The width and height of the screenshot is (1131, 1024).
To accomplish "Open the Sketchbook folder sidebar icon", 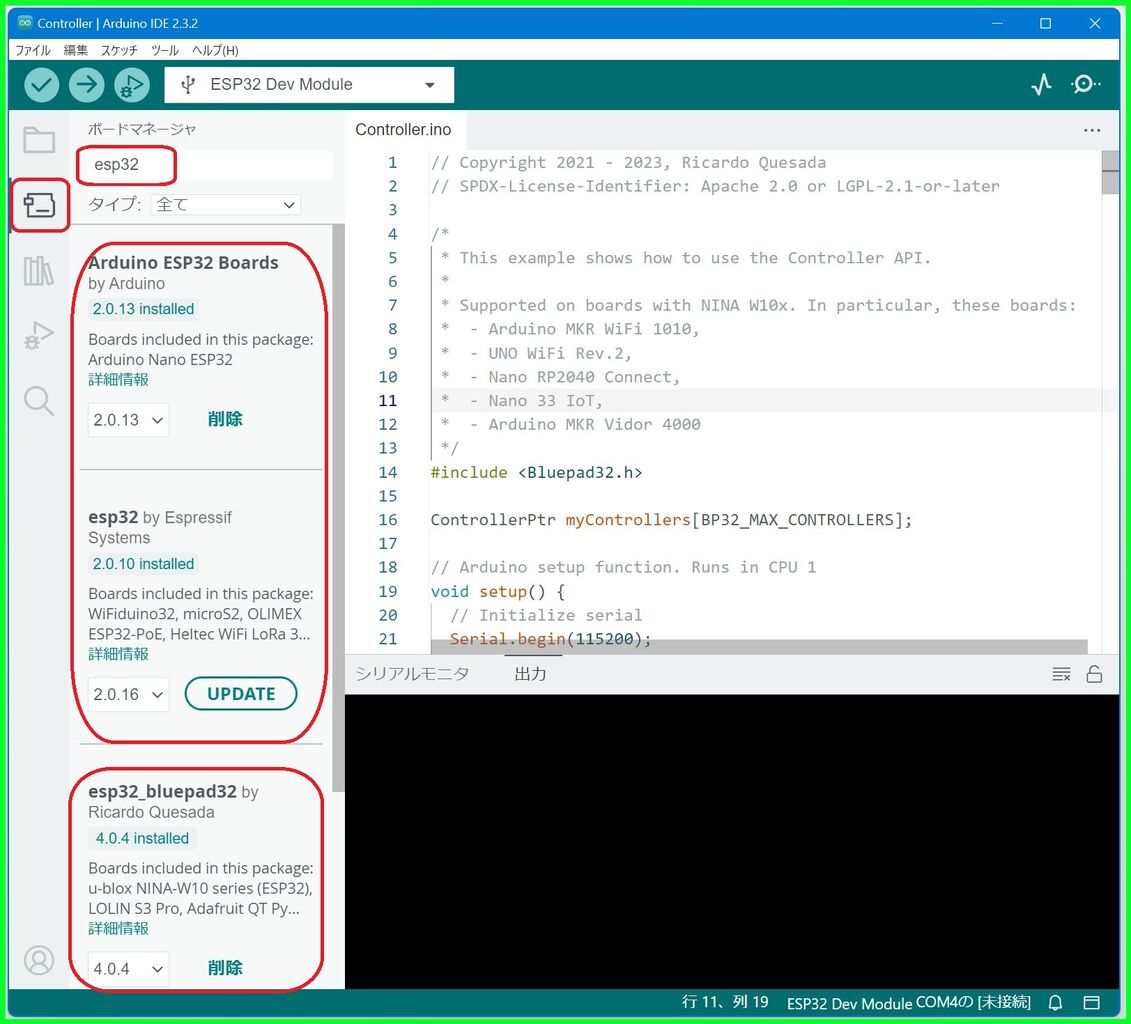I will (38, 140).
